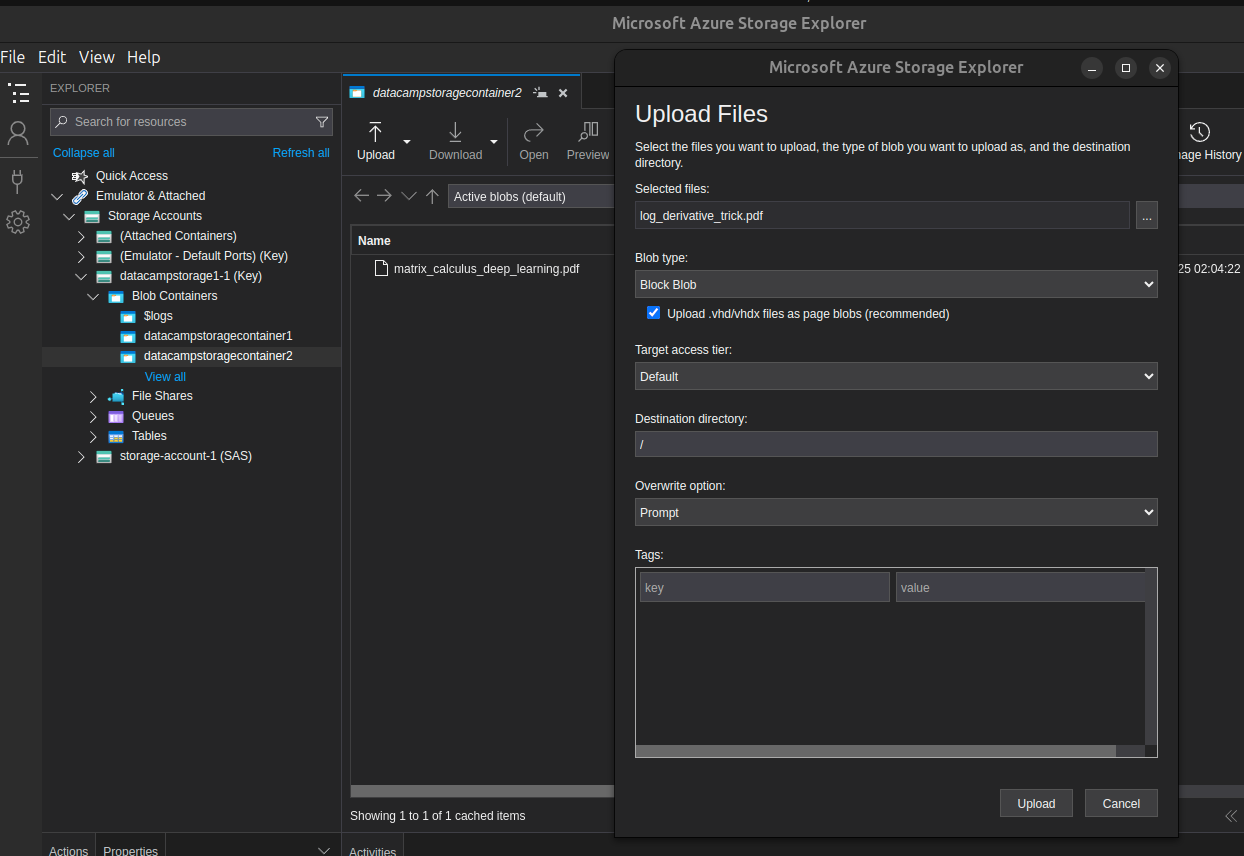Select the Upload toolbar icon

pos(375,140)
